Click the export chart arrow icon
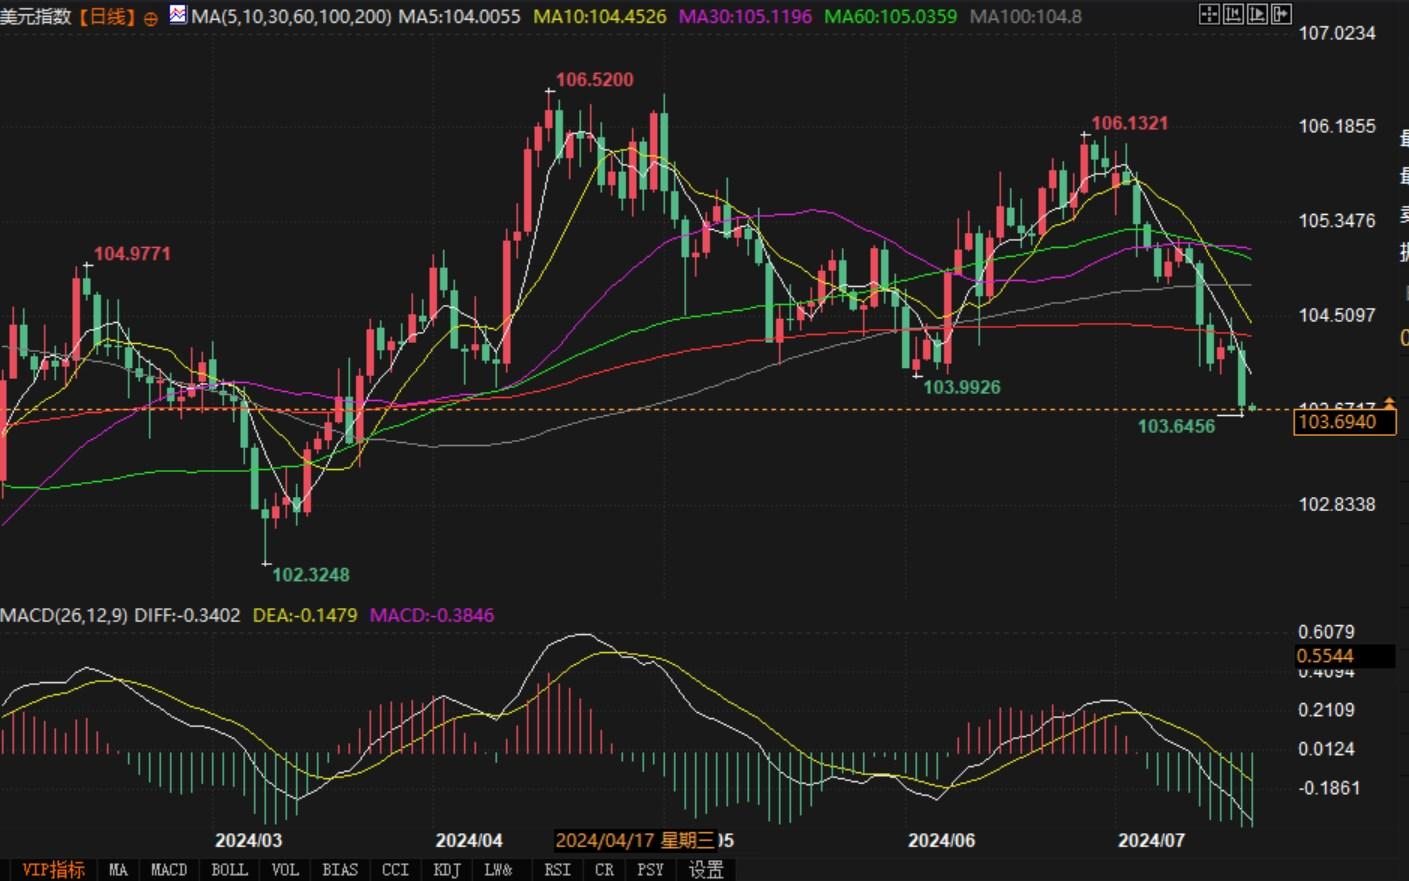 [1281, 14]
